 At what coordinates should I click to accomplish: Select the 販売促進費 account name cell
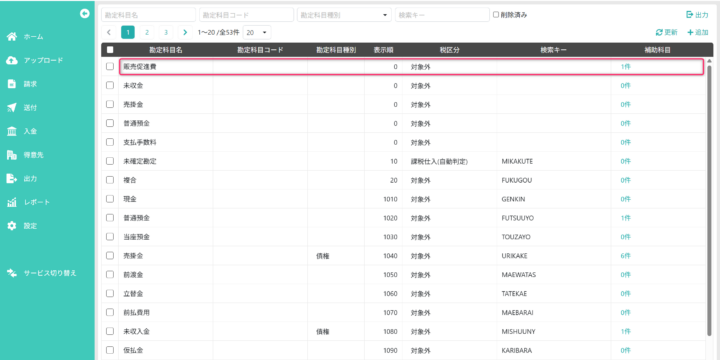166,67
